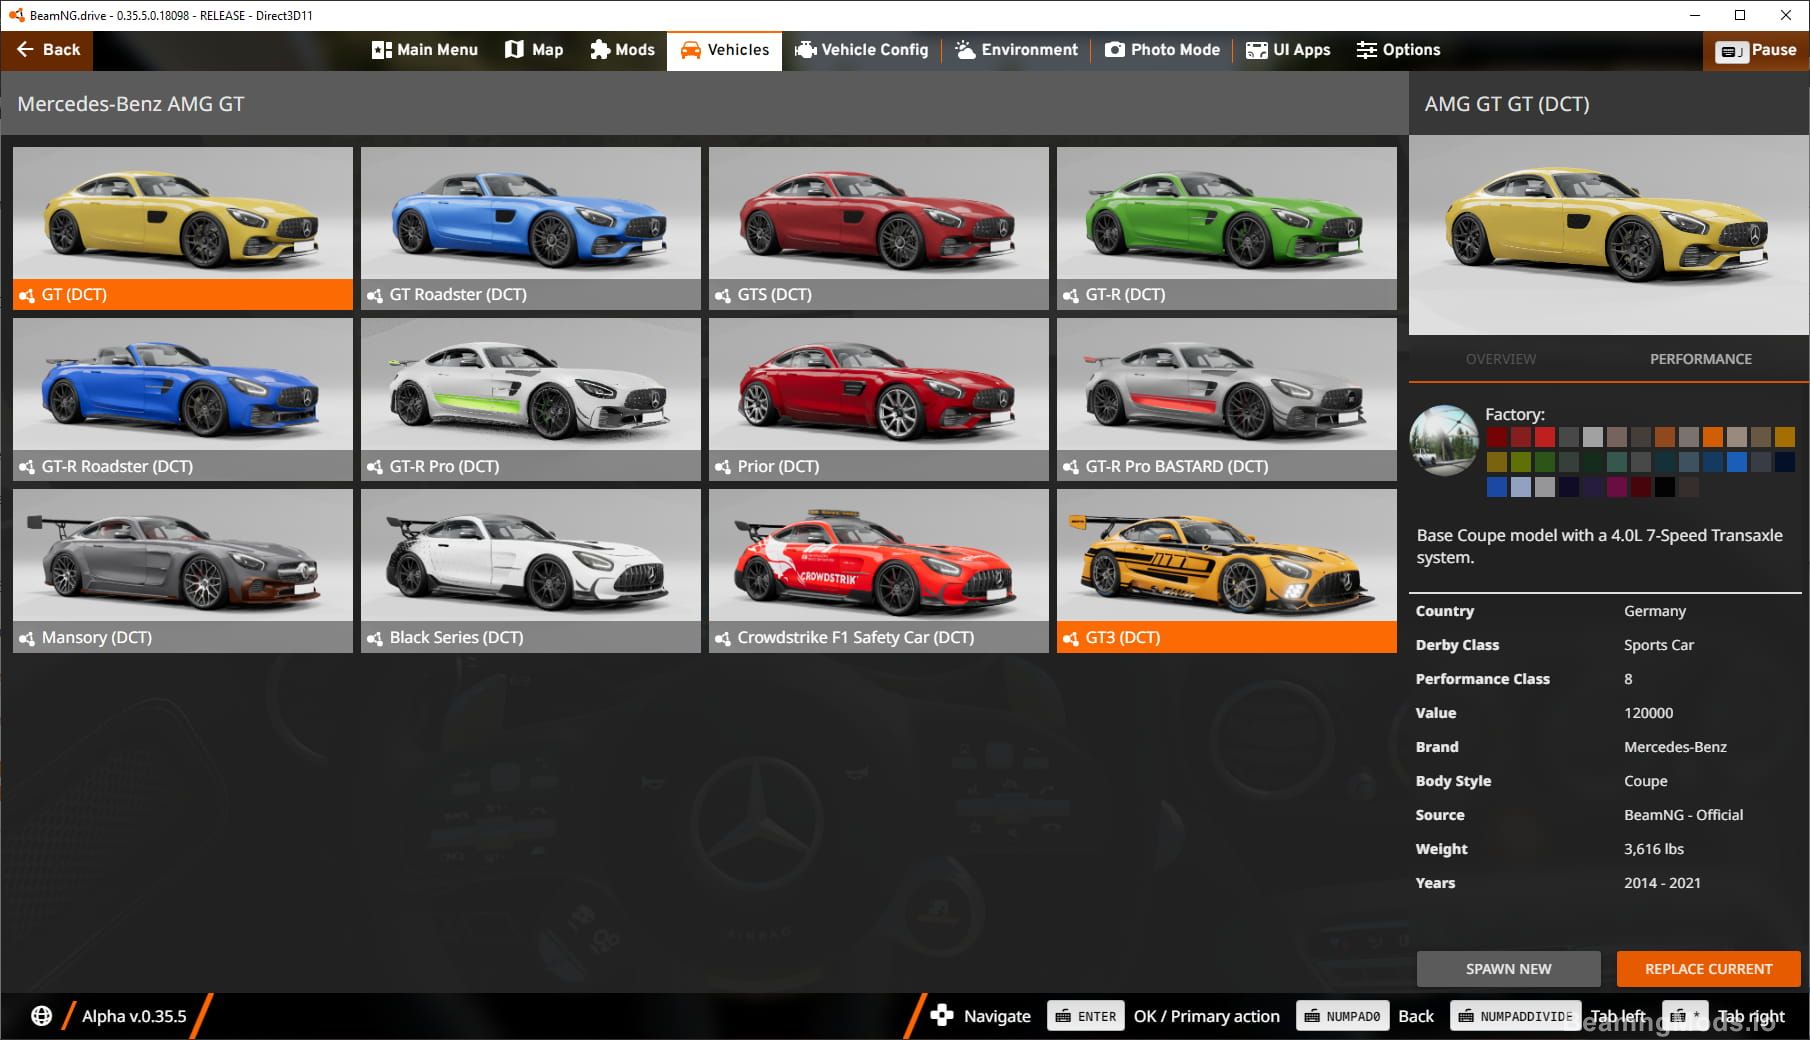This screenshot has width=1810, height=1040.
Task: Pick the black factory colour swatch
Action: pyautogui.click(x=1665, y=487)
